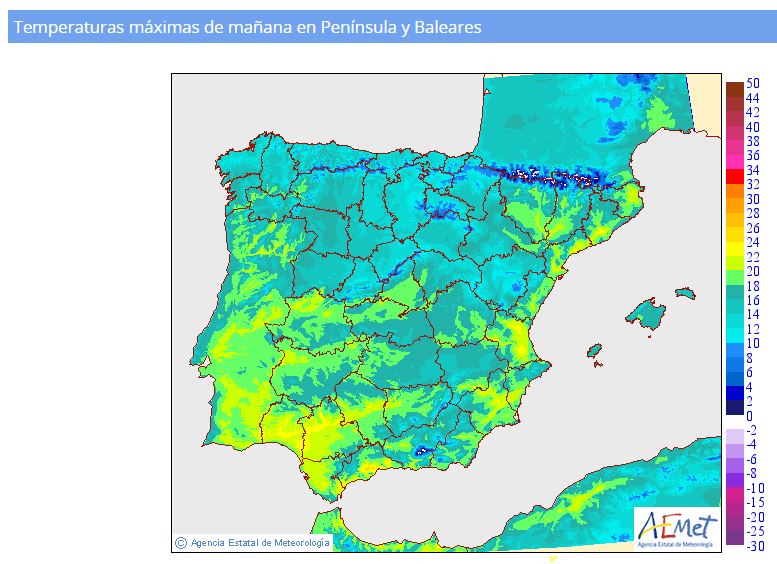Click the copyright symbol icon bottom-left
The width and height of the screenshot is (777, 564).
click(180, 543)
